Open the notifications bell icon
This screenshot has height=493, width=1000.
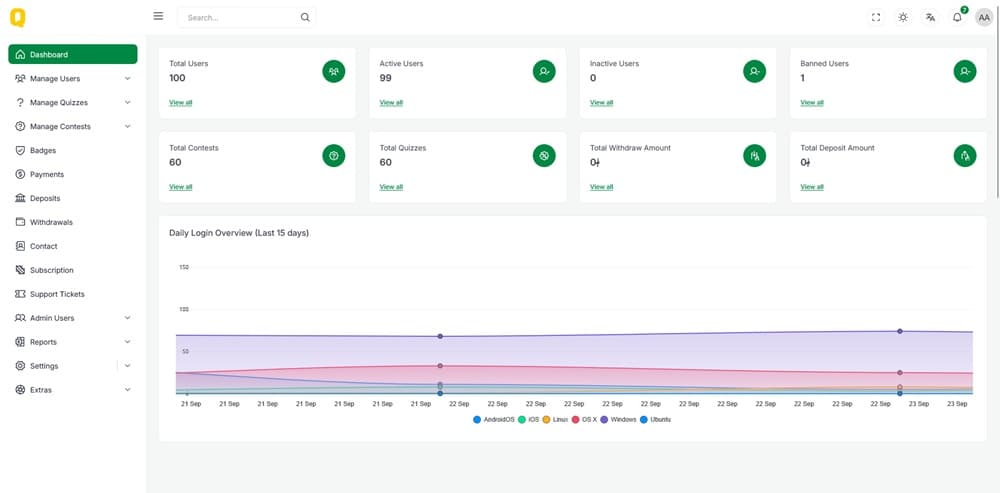click(957, 17)
